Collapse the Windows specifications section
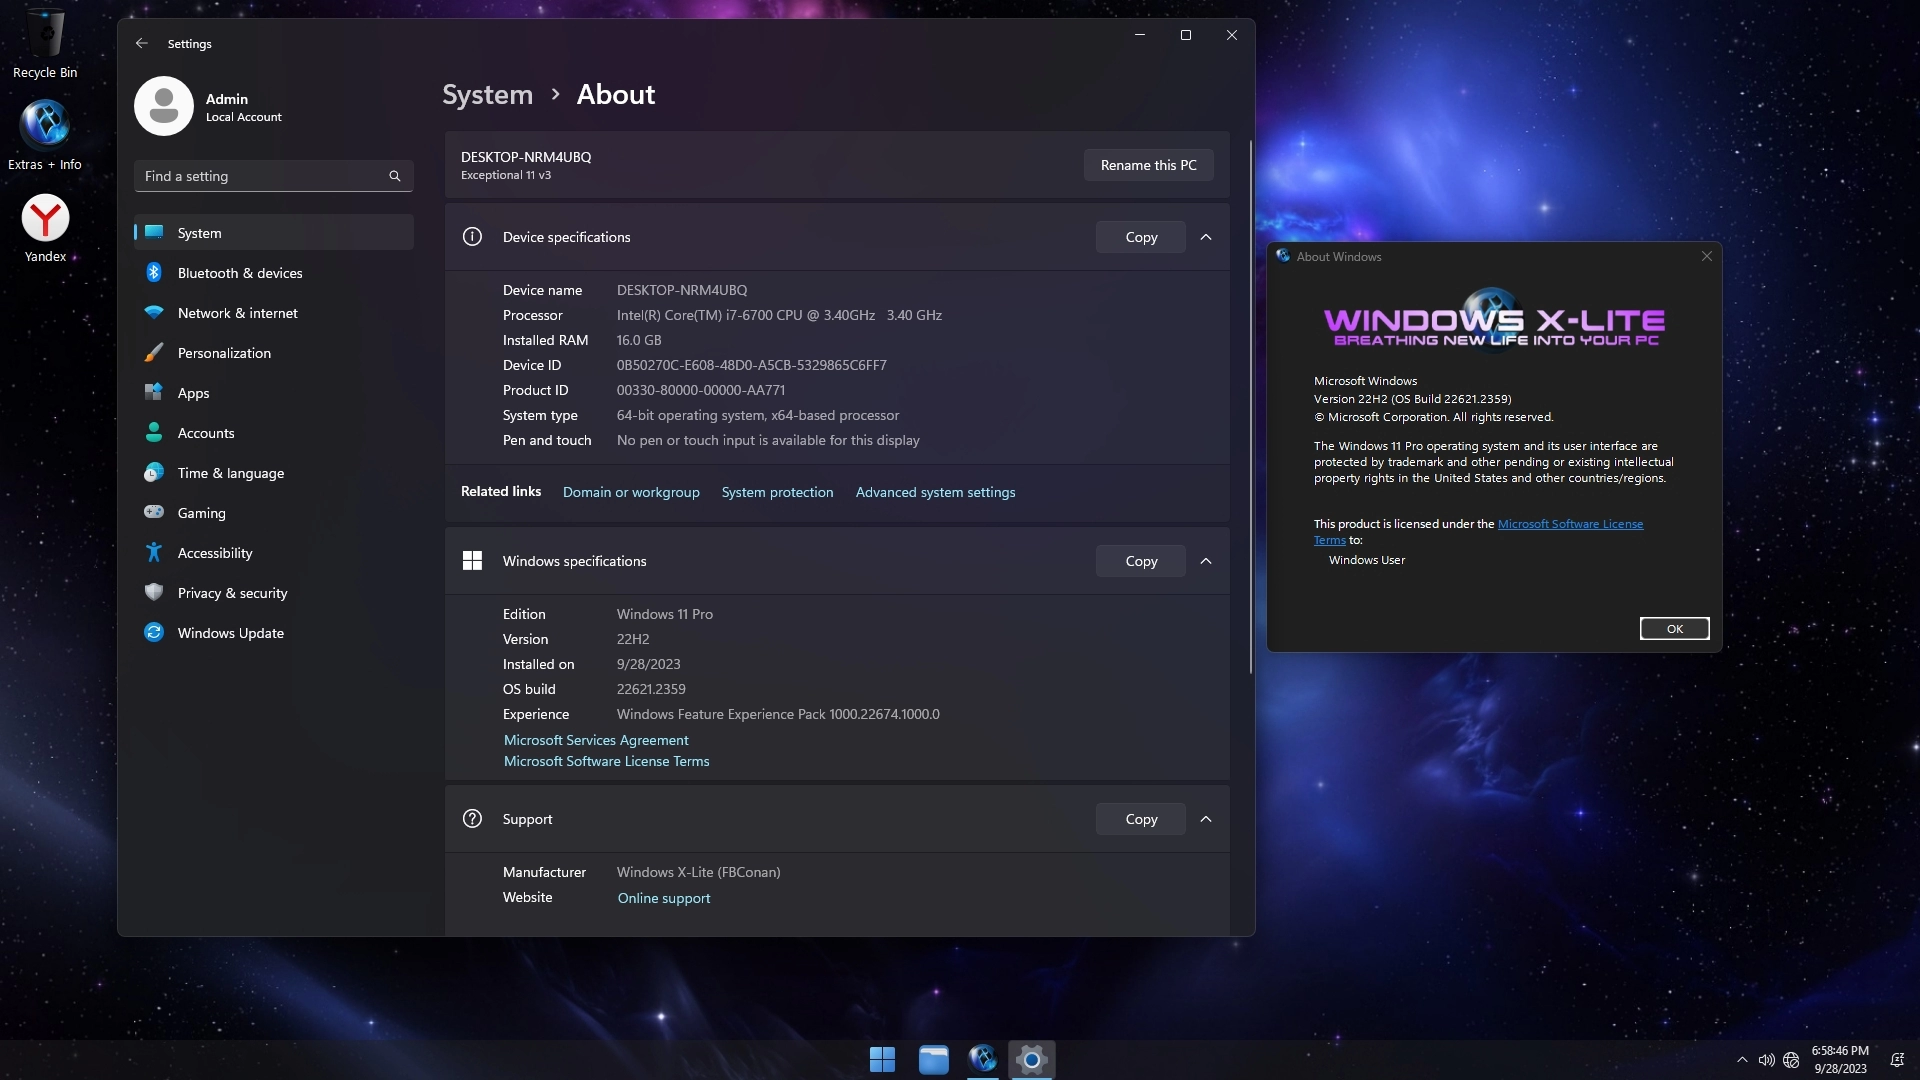 point(1206,561)
